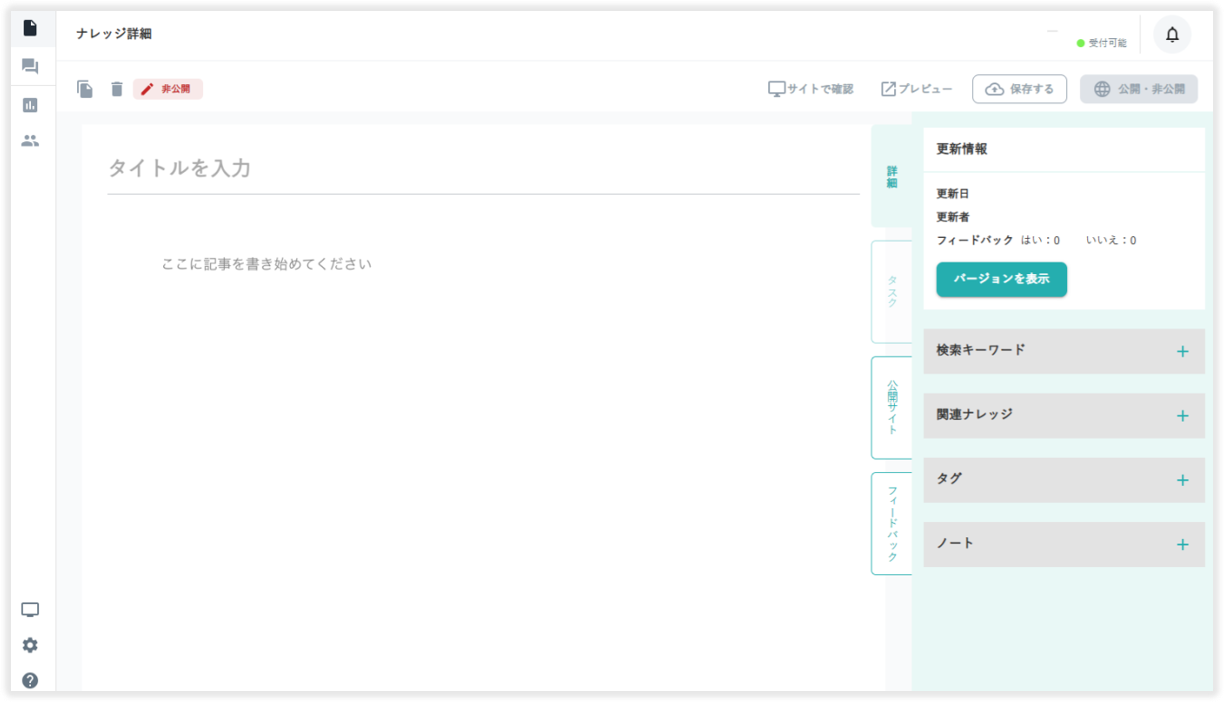The height and width of the screenshot is (702, 1224).
Task: Delete knowledge using the trash icon
Action: point(117,89)
